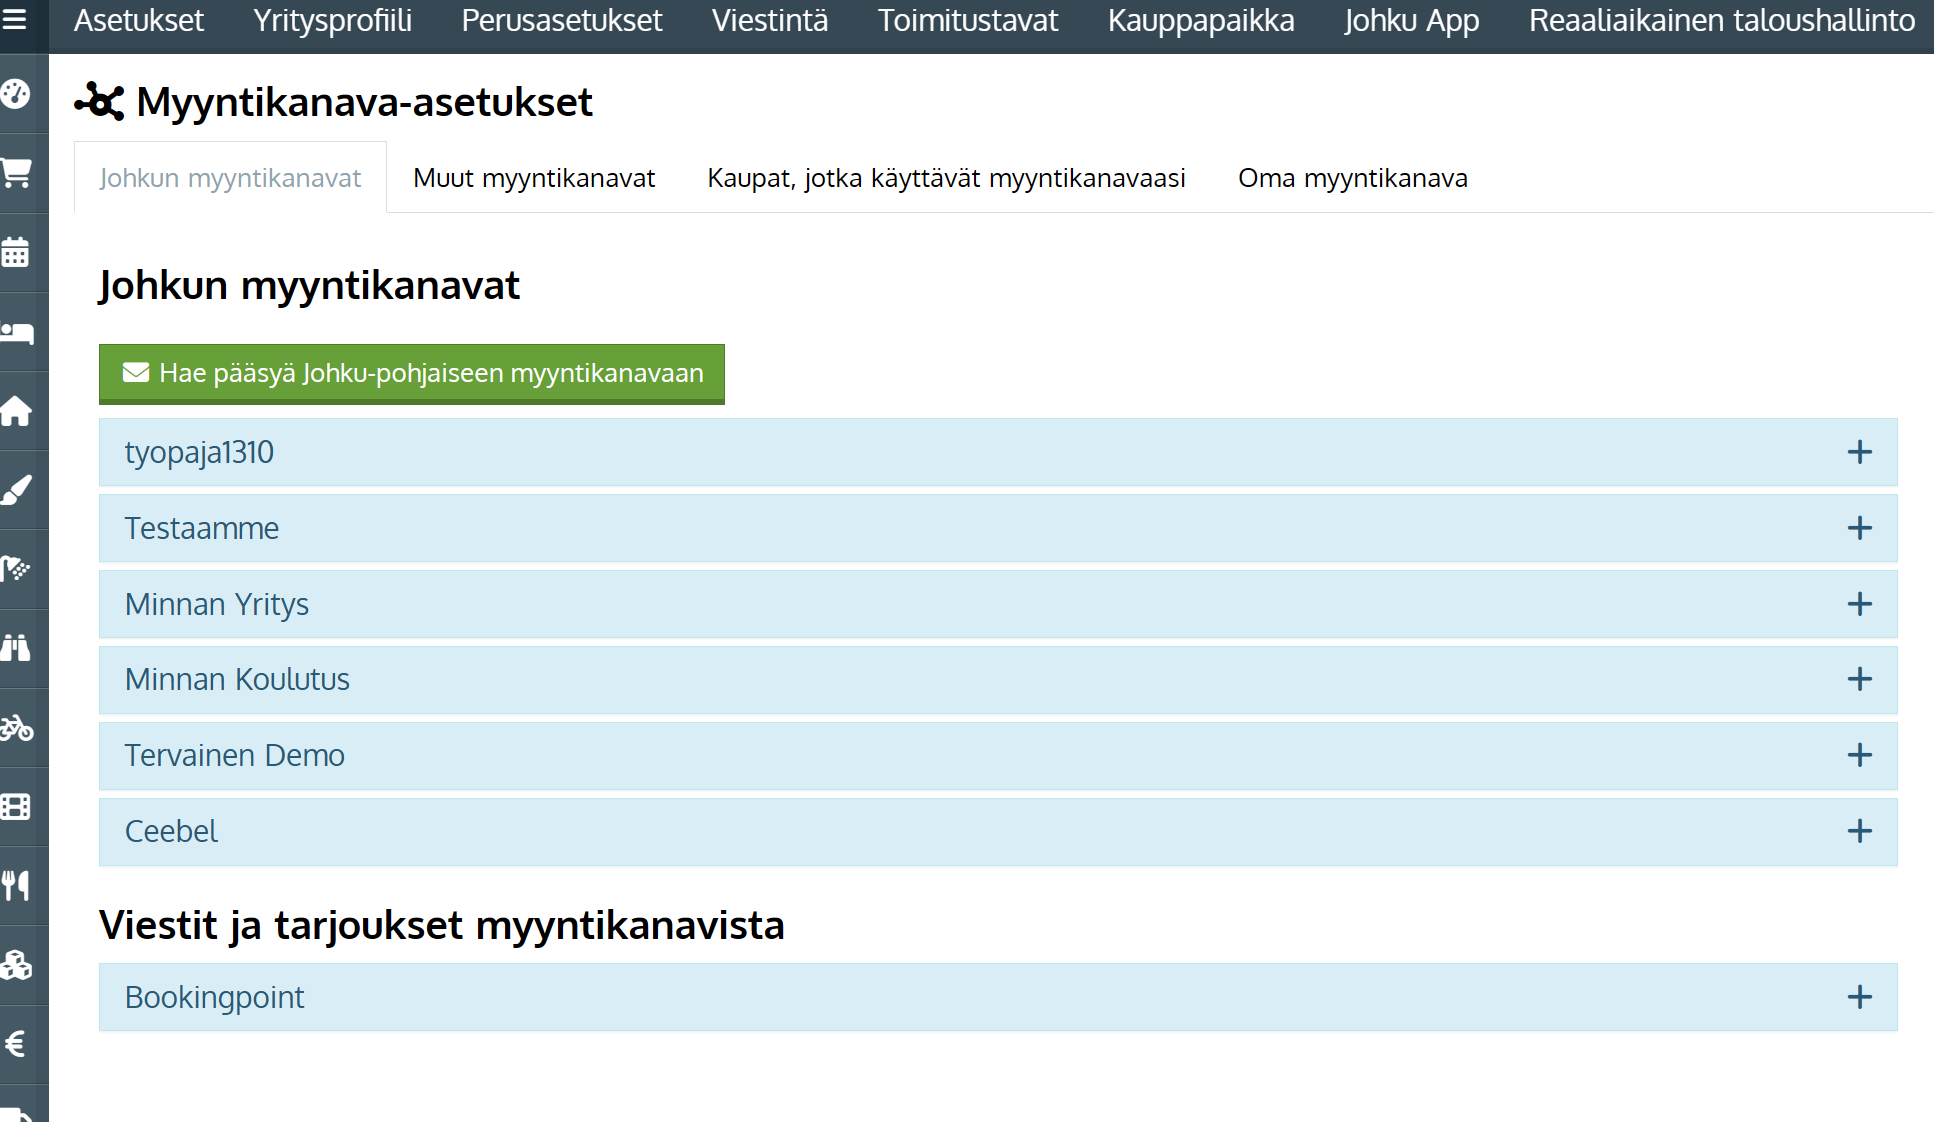Expand Ceebel with plus icon

coord(1859,831)
